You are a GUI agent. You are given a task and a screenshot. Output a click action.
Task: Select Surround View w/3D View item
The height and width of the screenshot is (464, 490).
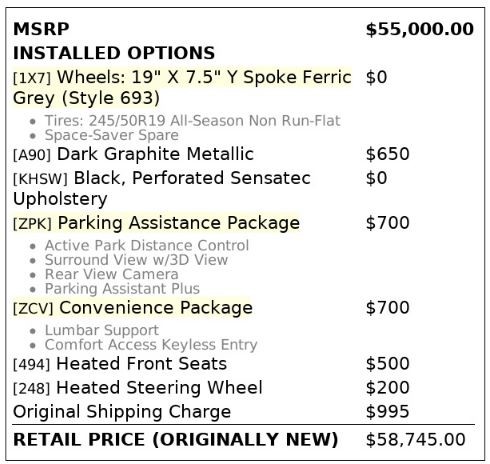coord(136,260)
